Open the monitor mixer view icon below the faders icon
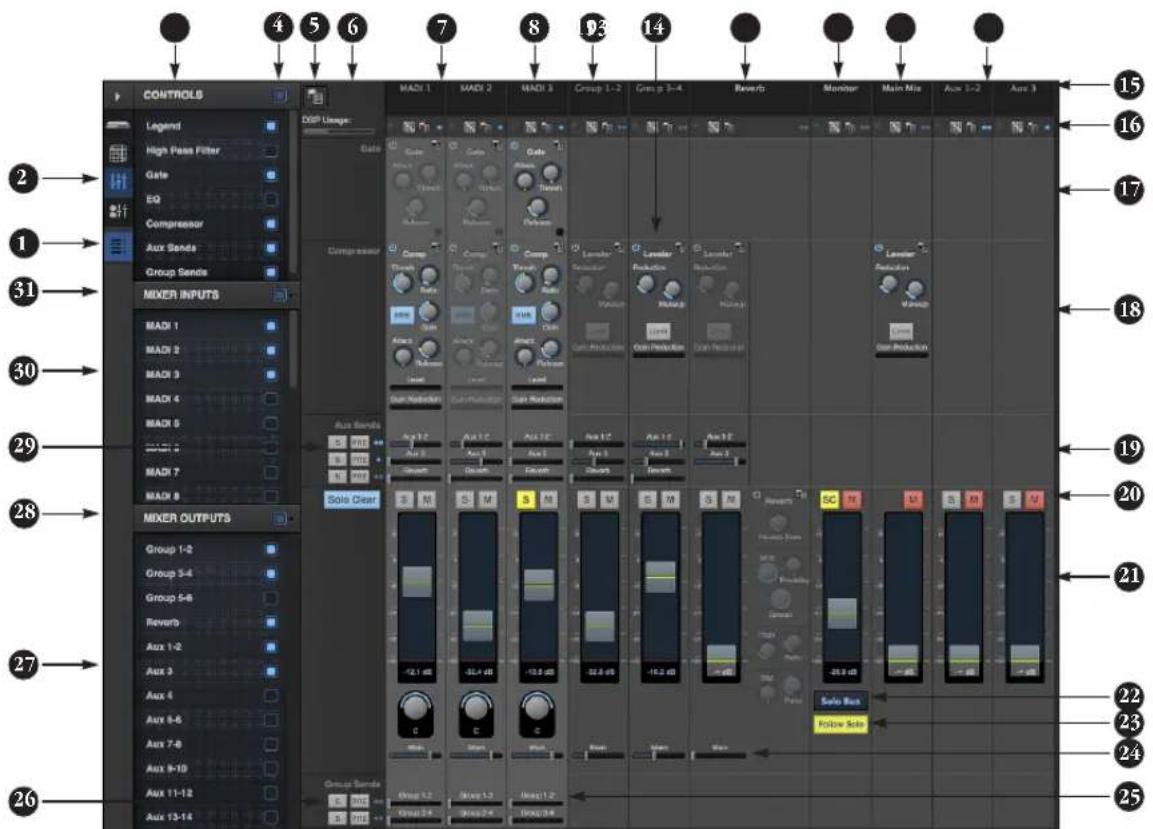 [x=118, y=212]
